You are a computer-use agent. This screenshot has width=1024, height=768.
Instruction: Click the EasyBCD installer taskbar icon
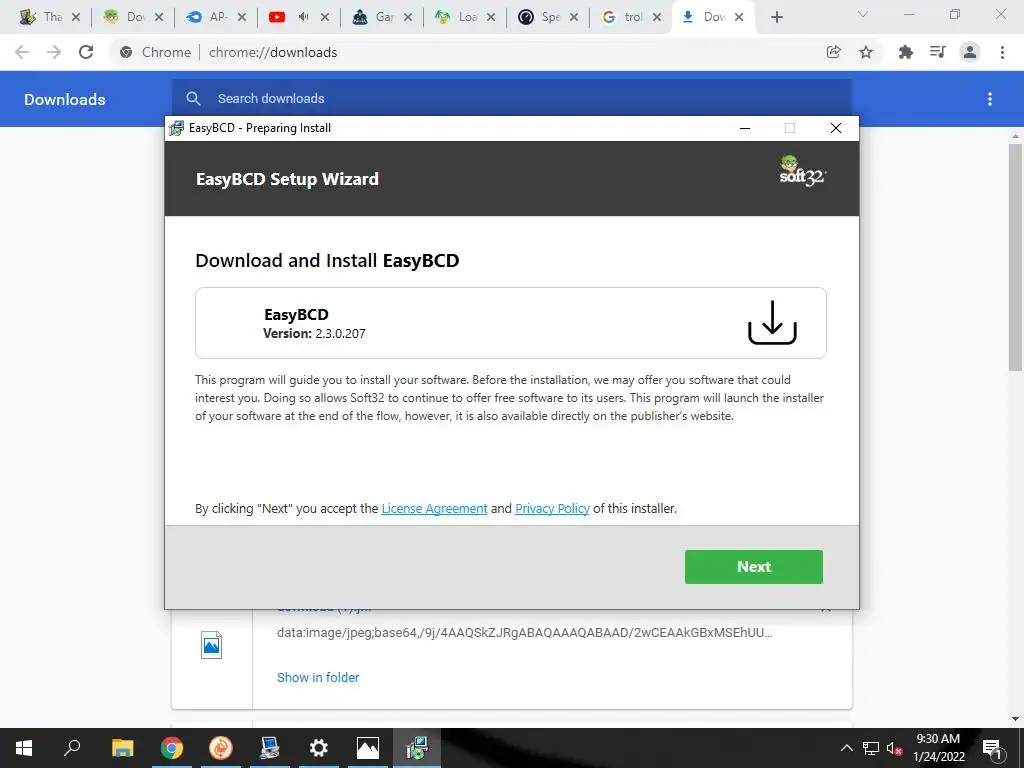(417, 748)
